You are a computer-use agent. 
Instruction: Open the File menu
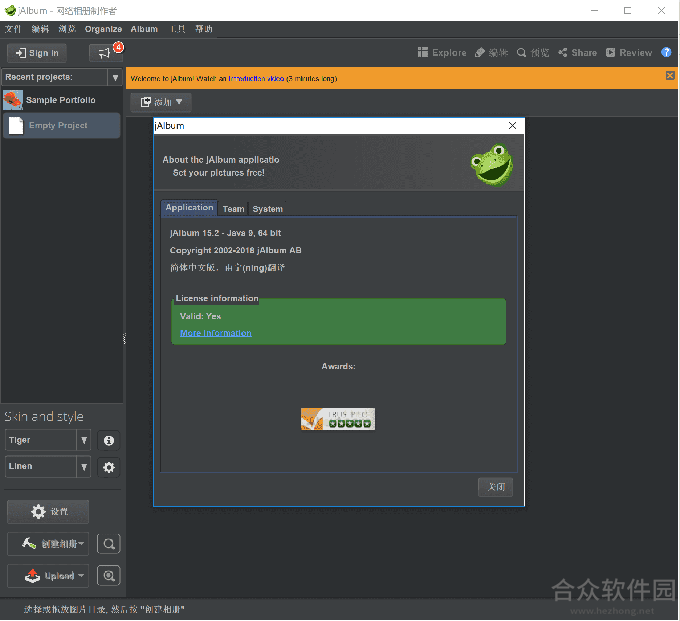(x=13, y=29)
